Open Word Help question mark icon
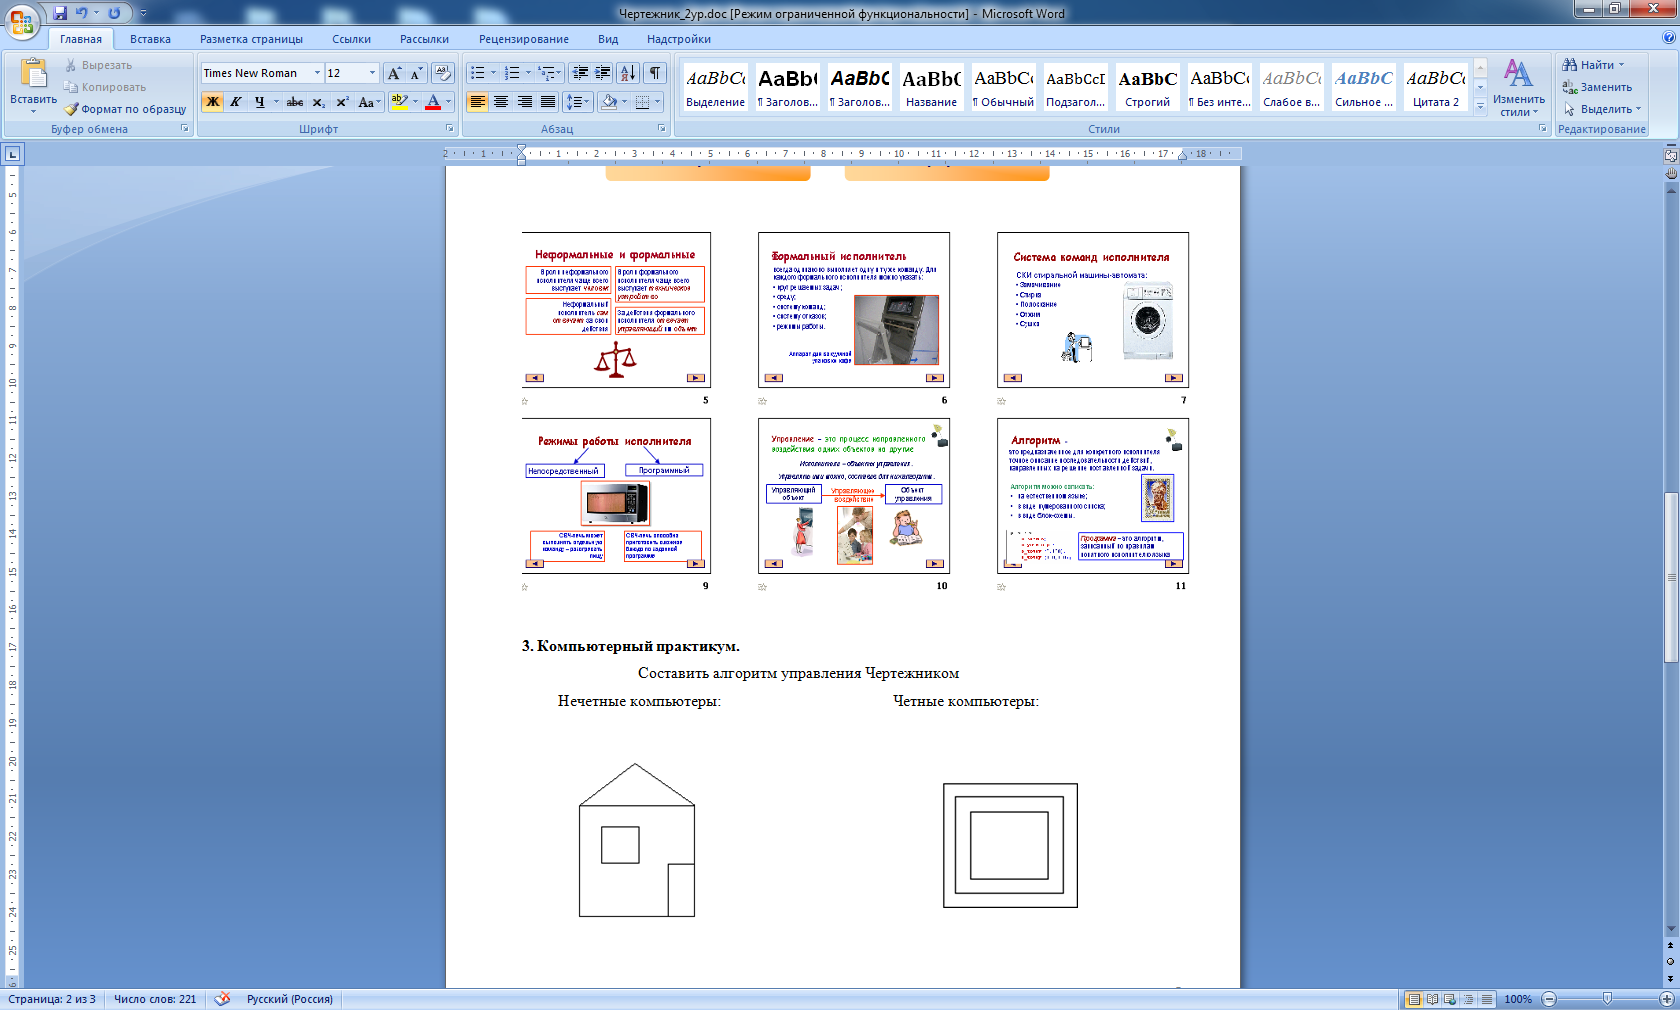1680x1010 pixels. [x=1669, y=38]
